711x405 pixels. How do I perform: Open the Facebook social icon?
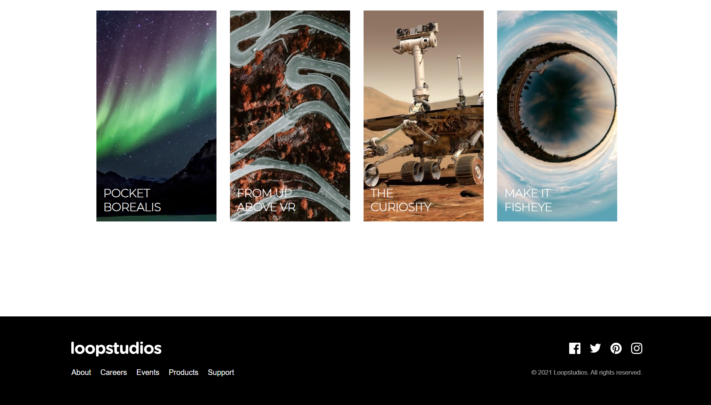click(575, 348)
